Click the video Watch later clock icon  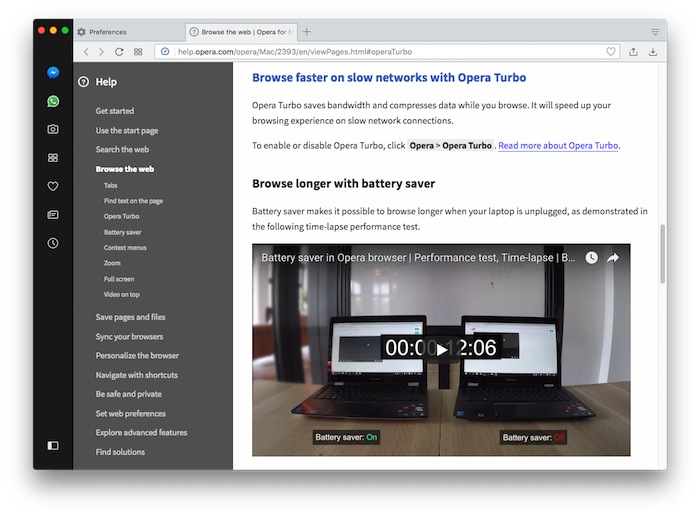point(592,258)
